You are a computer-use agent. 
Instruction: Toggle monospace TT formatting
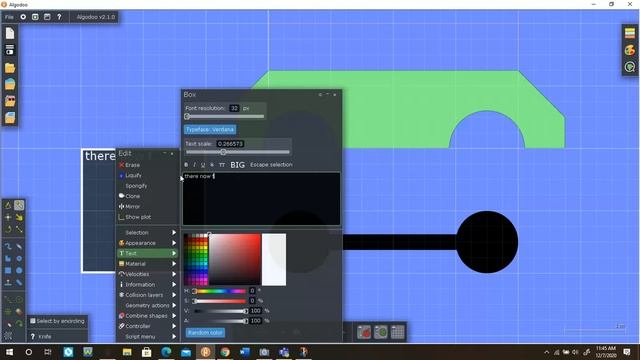[222, 165]
